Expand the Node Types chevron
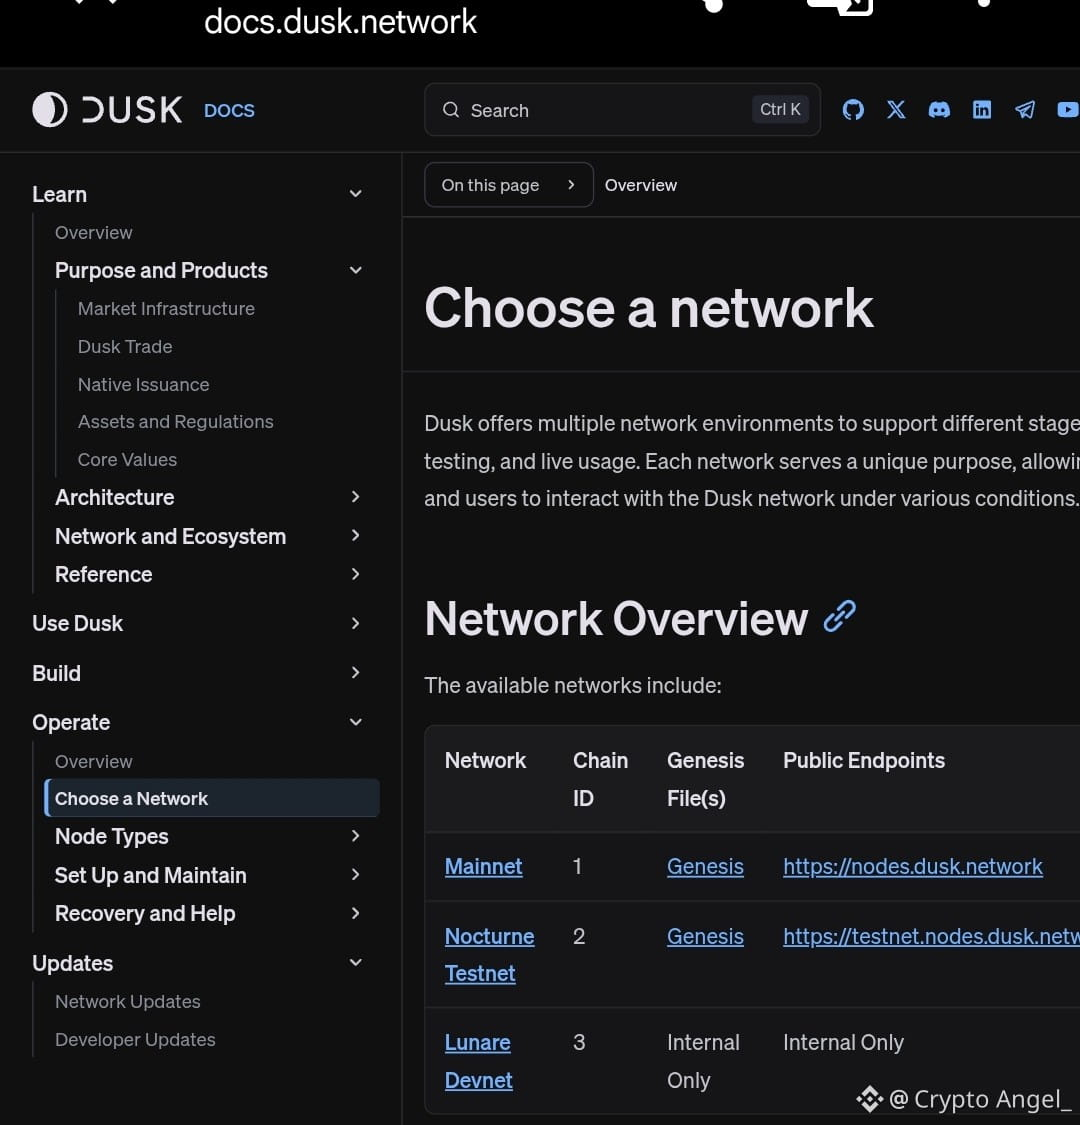Screen dimensions: 1080x1125 point(355,836)
